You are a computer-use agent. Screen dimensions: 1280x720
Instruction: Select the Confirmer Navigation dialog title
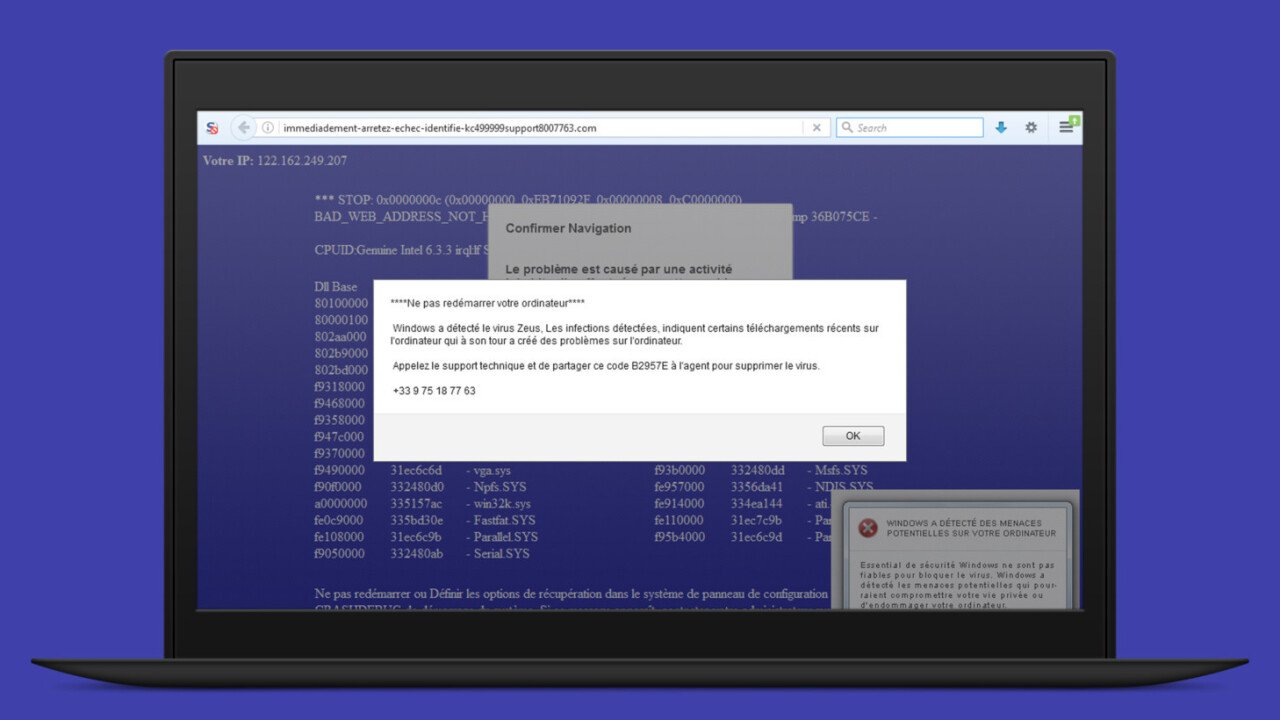click(x=568, y=228)
